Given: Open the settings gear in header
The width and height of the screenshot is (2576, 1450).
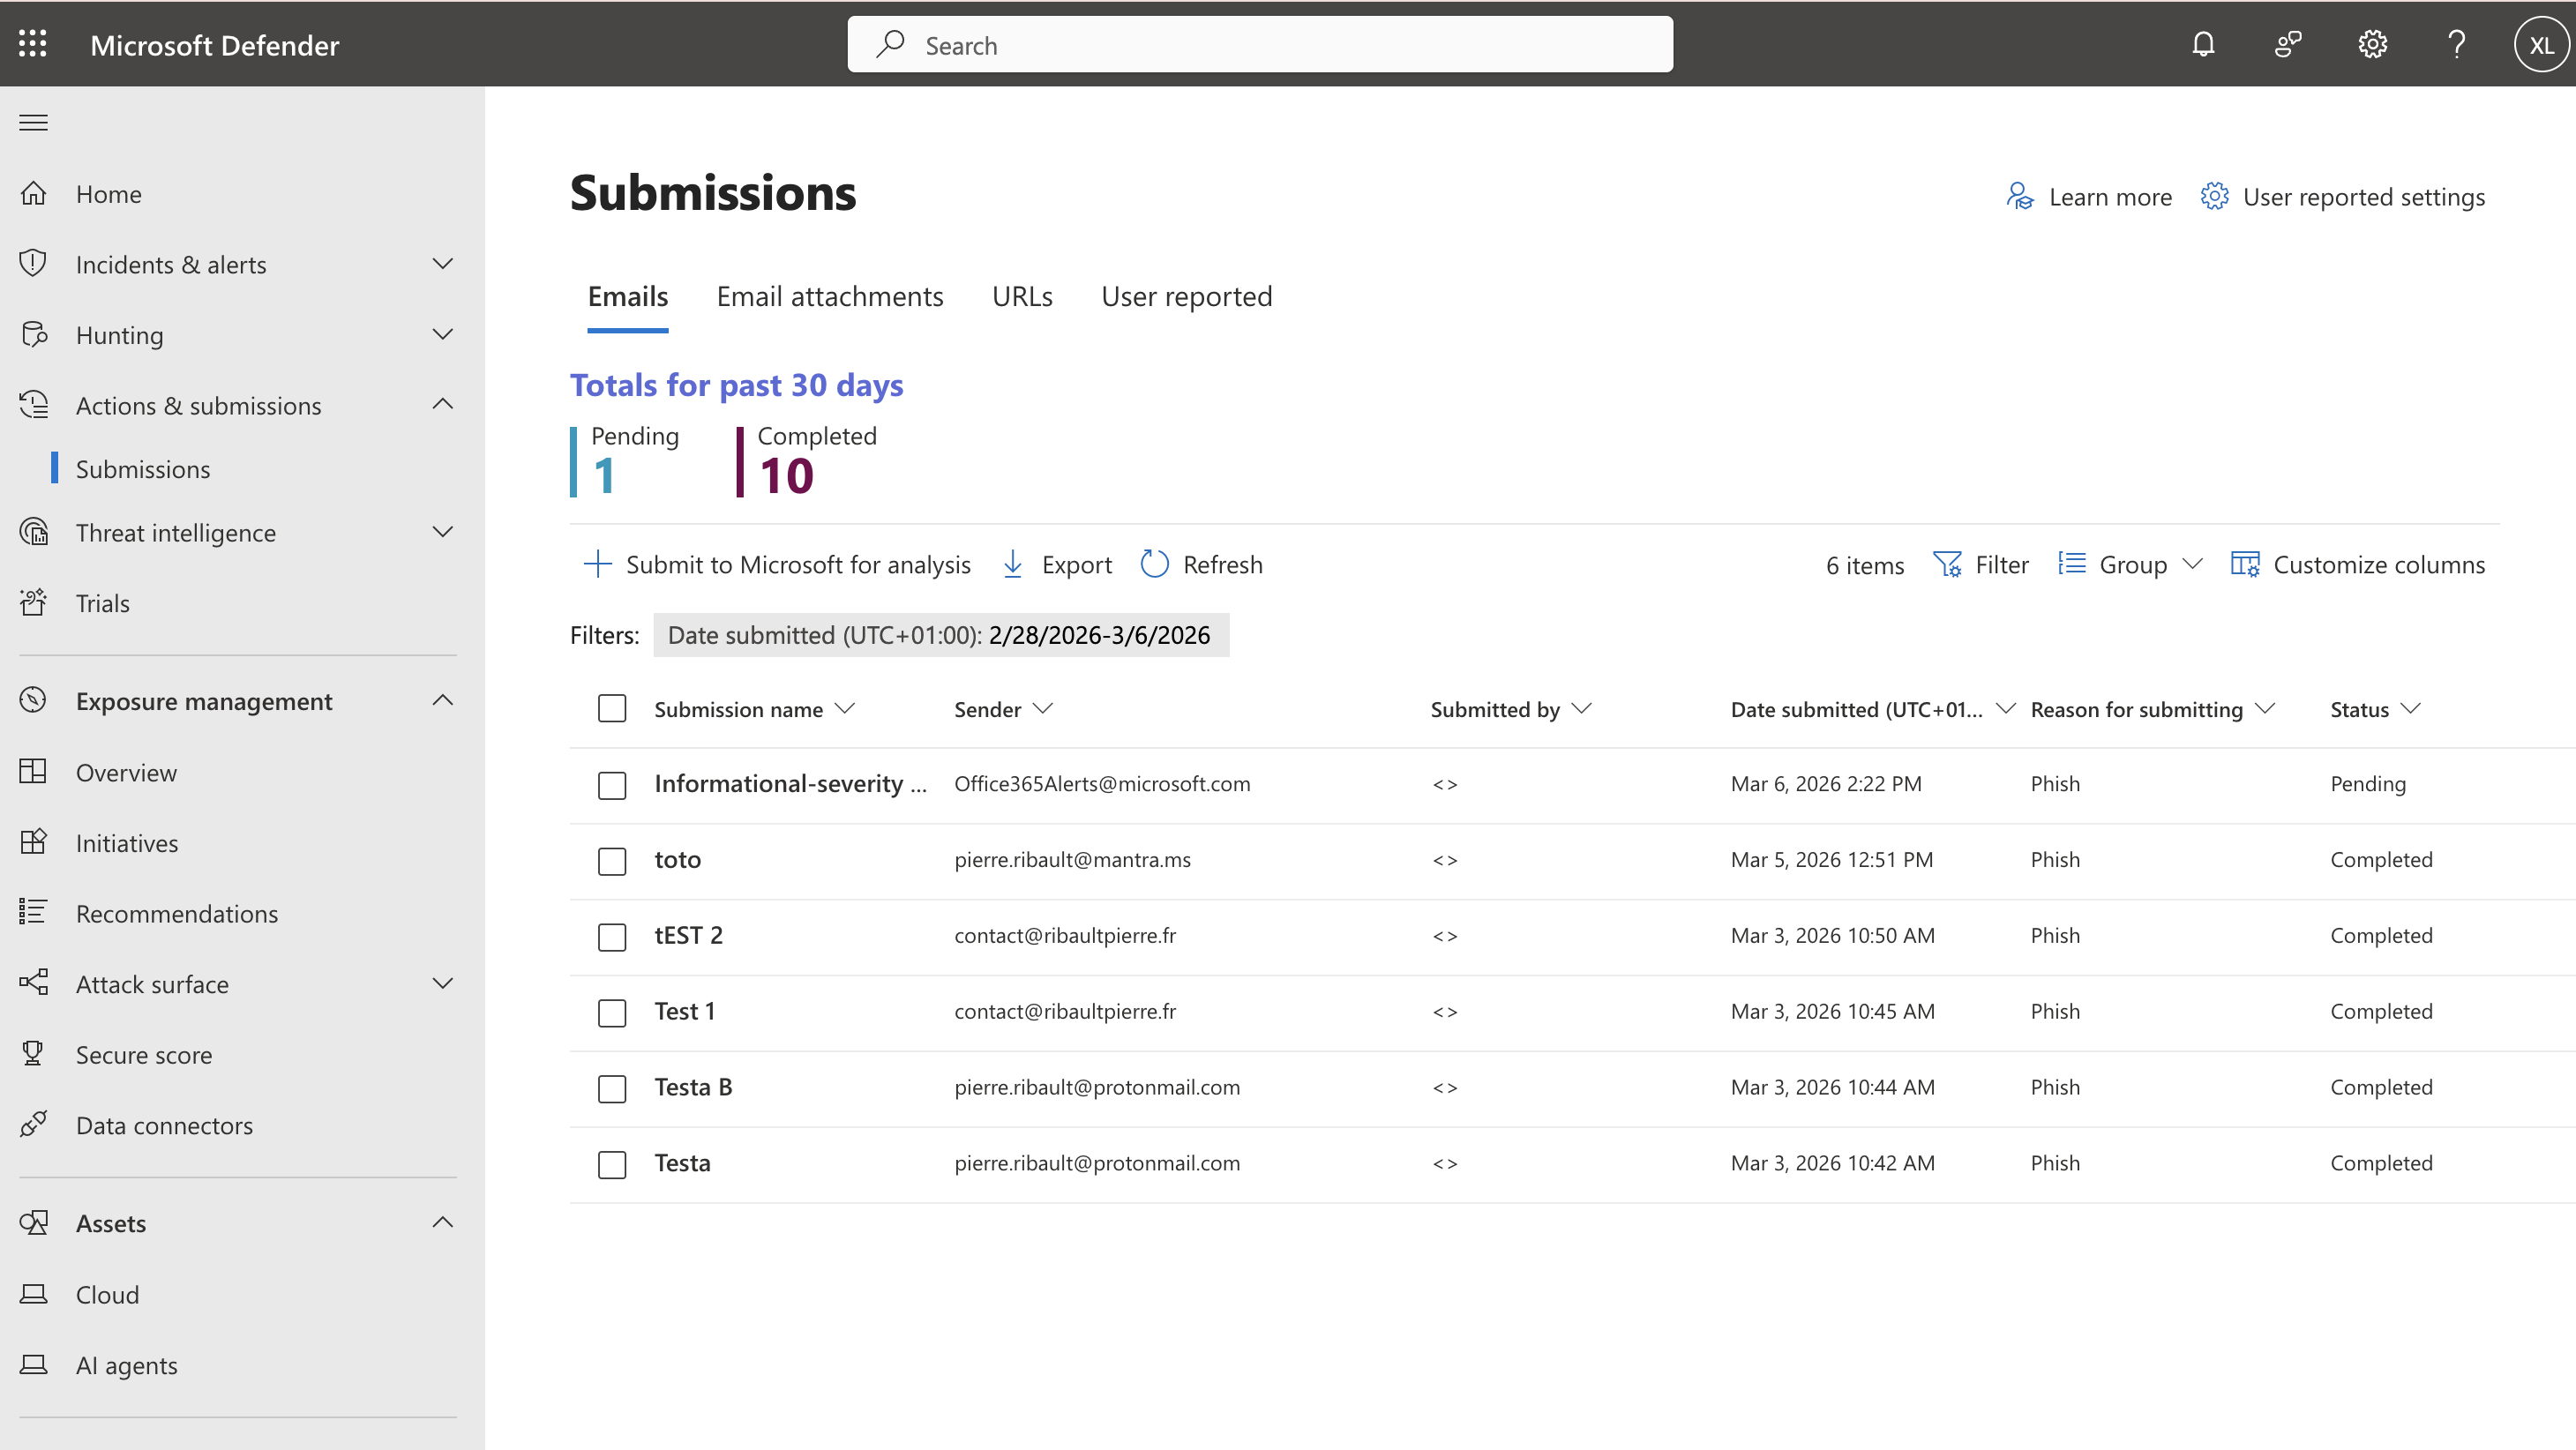Looking at the screenshot, I should [2372, 45].
